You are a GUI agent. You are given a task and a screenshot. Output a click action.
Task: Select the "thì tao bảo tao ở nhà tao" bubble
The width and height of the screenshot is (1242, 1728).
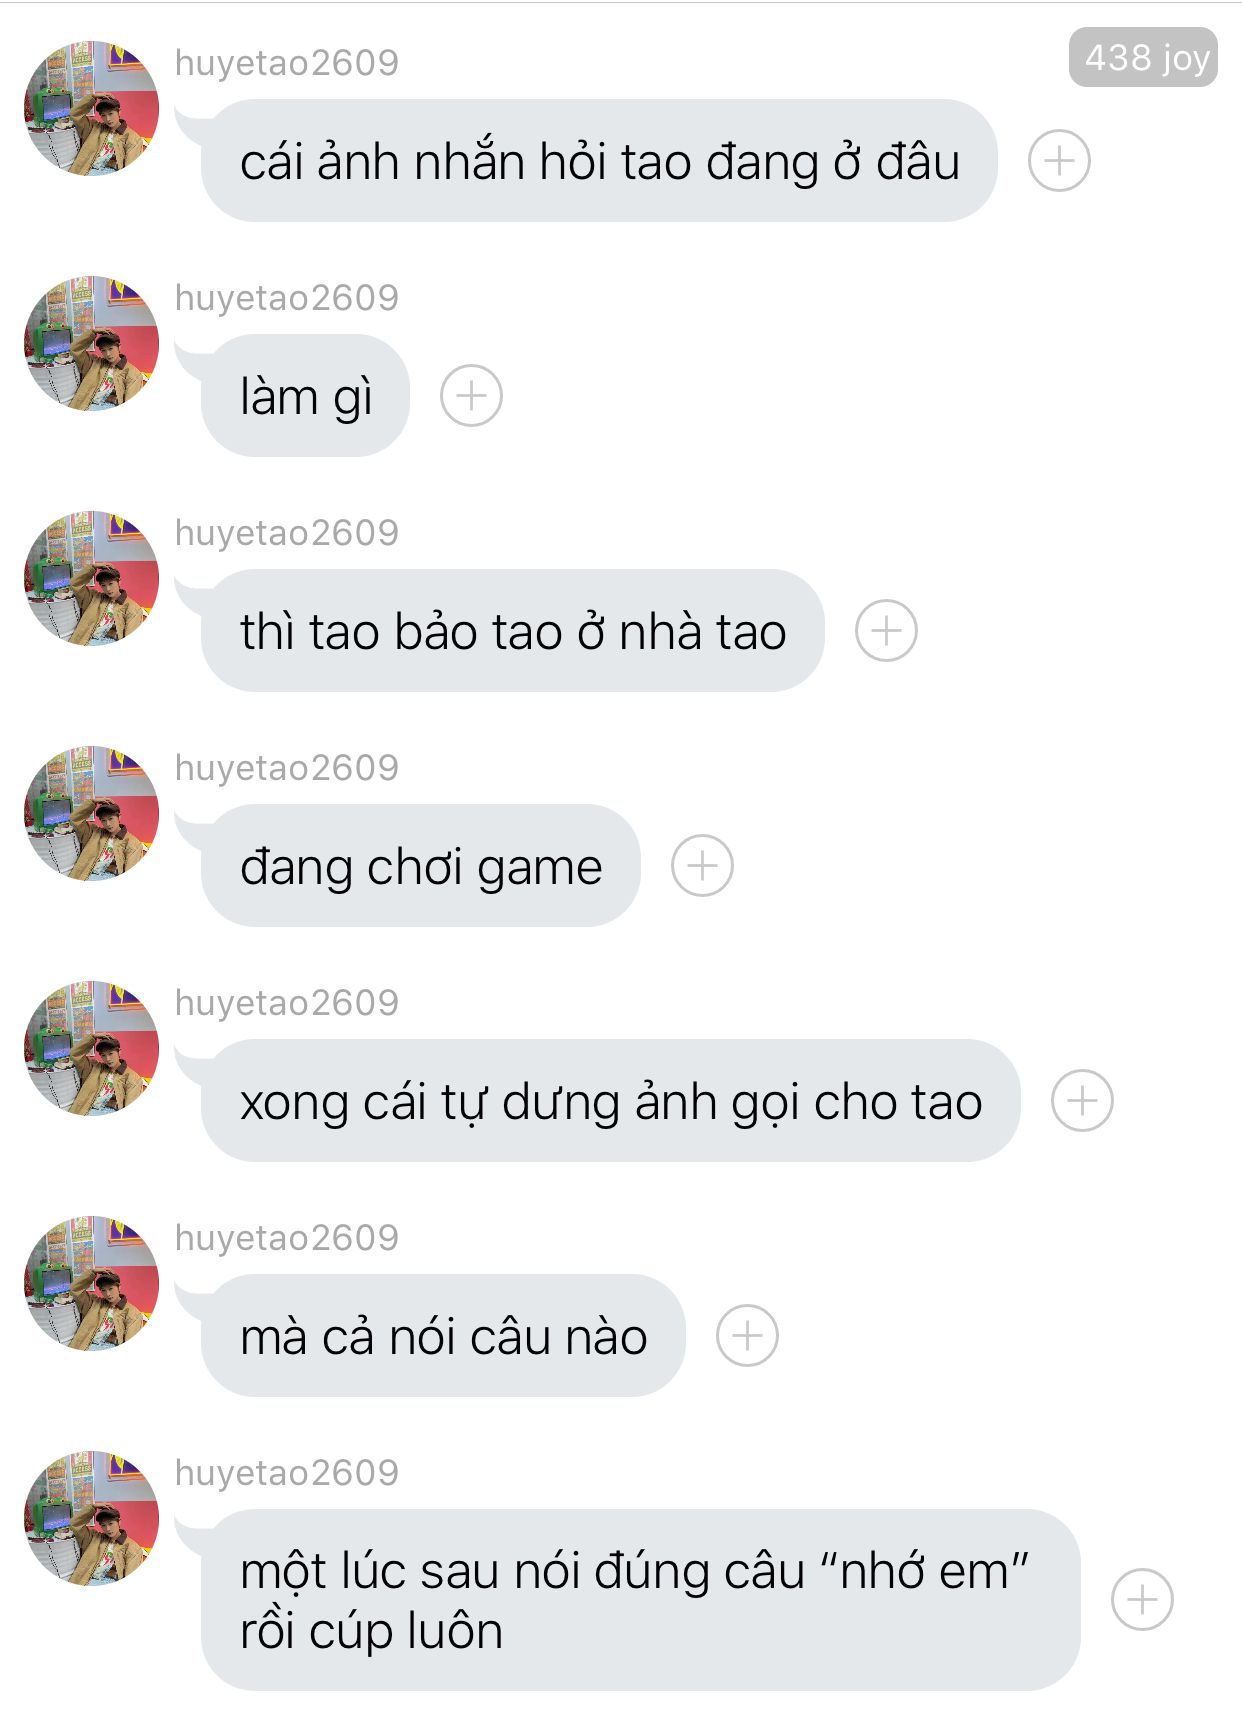pyautogui.click(x=512, y=631)
